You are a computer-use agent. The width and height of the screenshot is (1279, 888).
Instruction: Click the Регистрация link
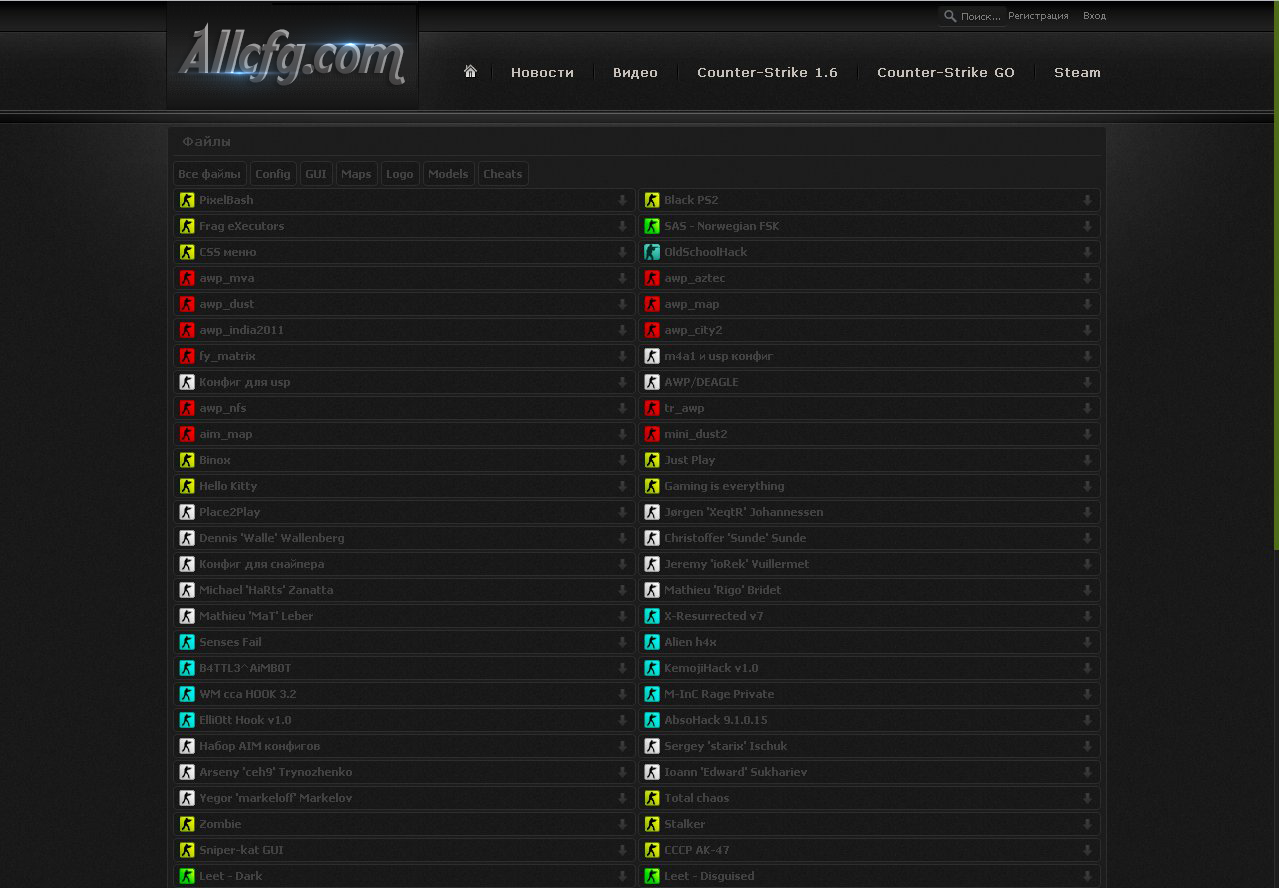click(1038, 16)
